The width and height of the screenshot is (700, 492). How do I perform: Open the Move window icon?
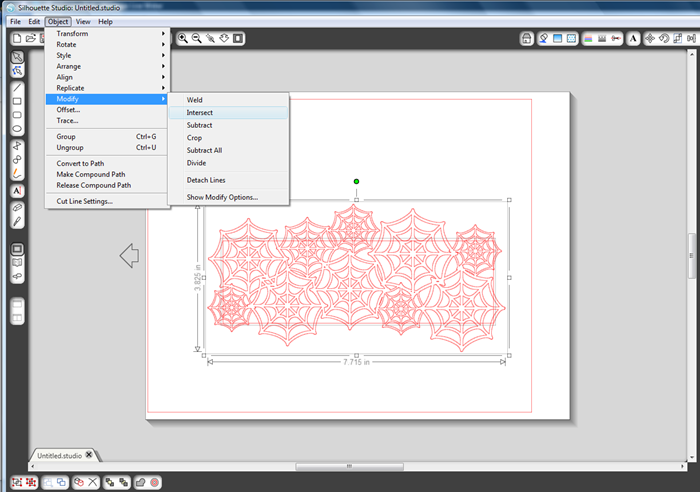pos(650,39)
